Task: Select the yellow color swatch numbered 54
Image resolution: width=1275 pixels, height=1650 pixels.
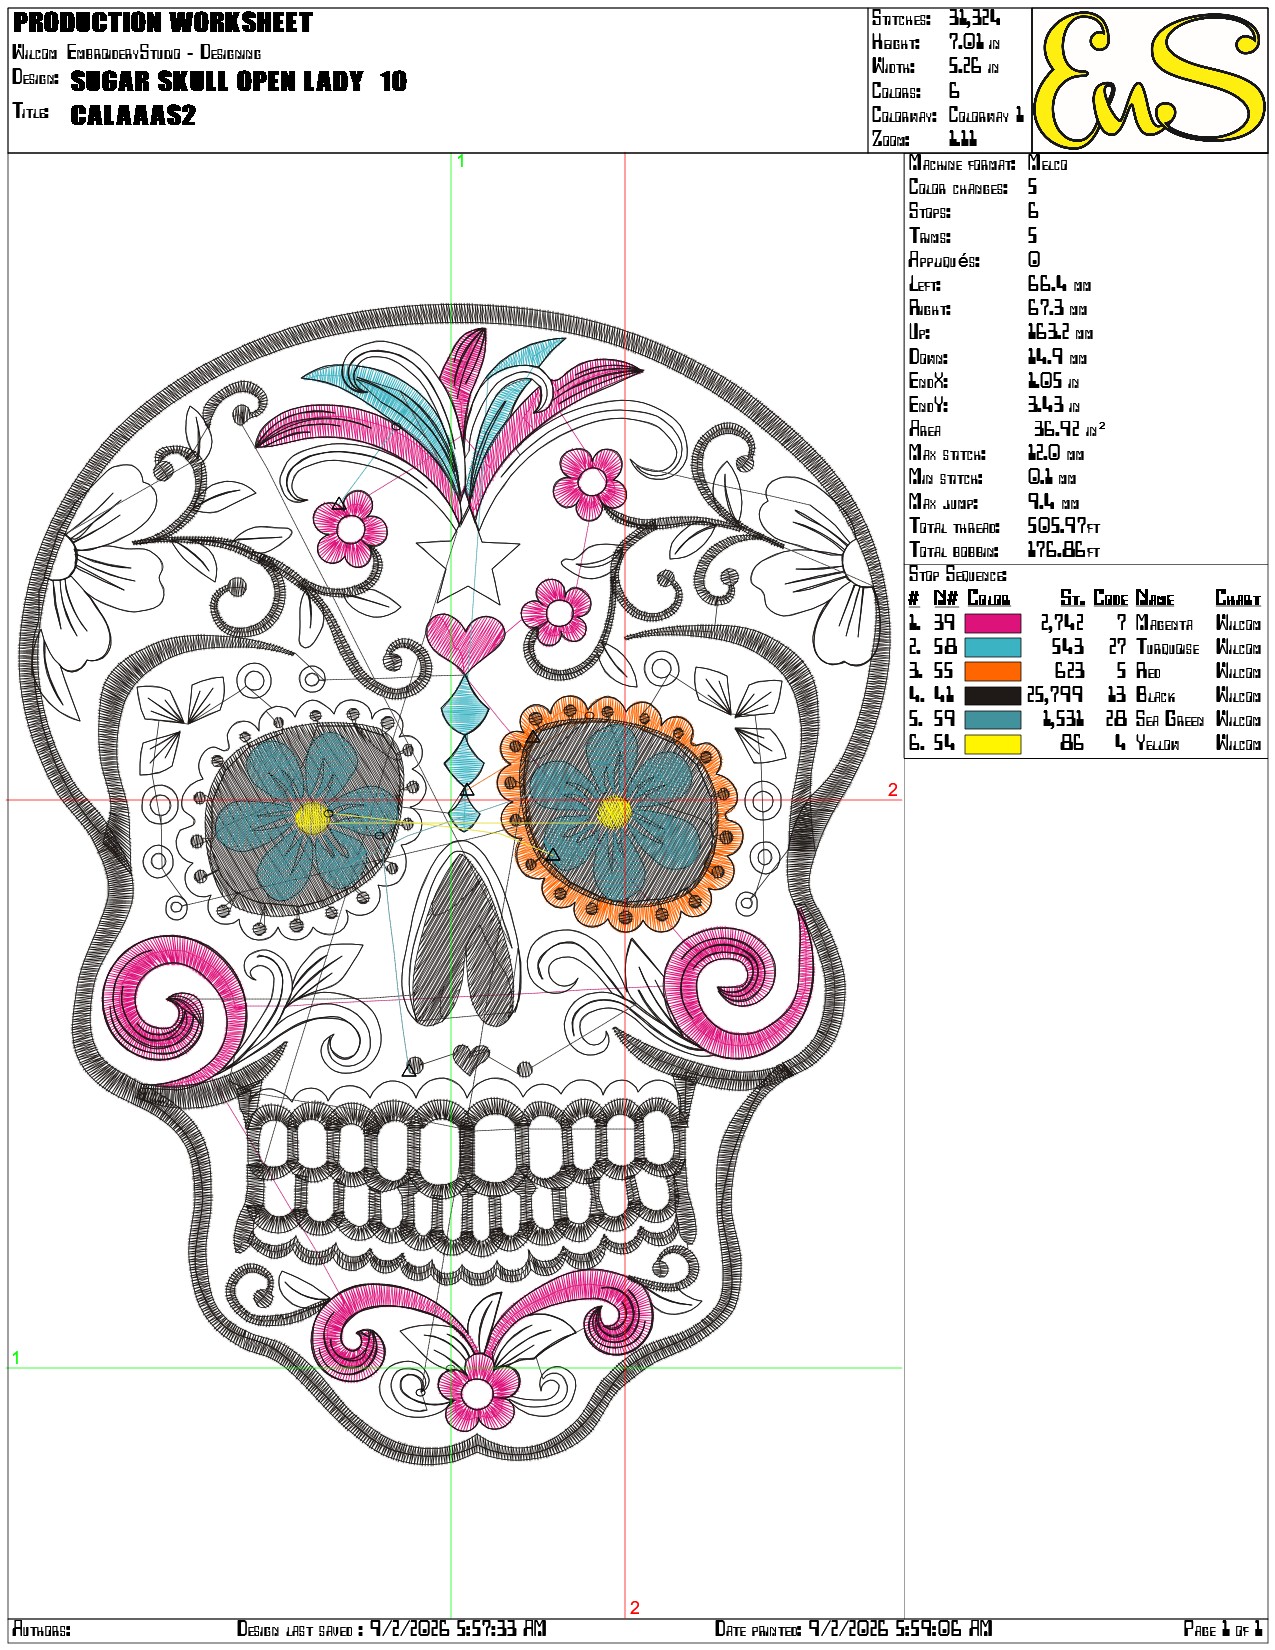Action: pyautogui.click(x=992, y=743)
